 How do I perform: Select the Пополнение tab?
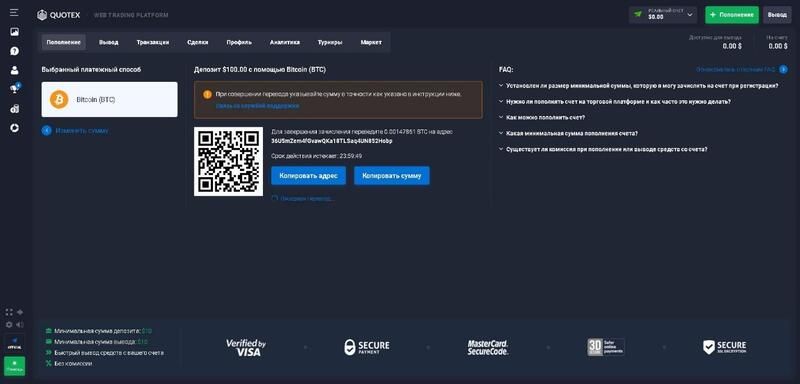(x=64, y=42)
